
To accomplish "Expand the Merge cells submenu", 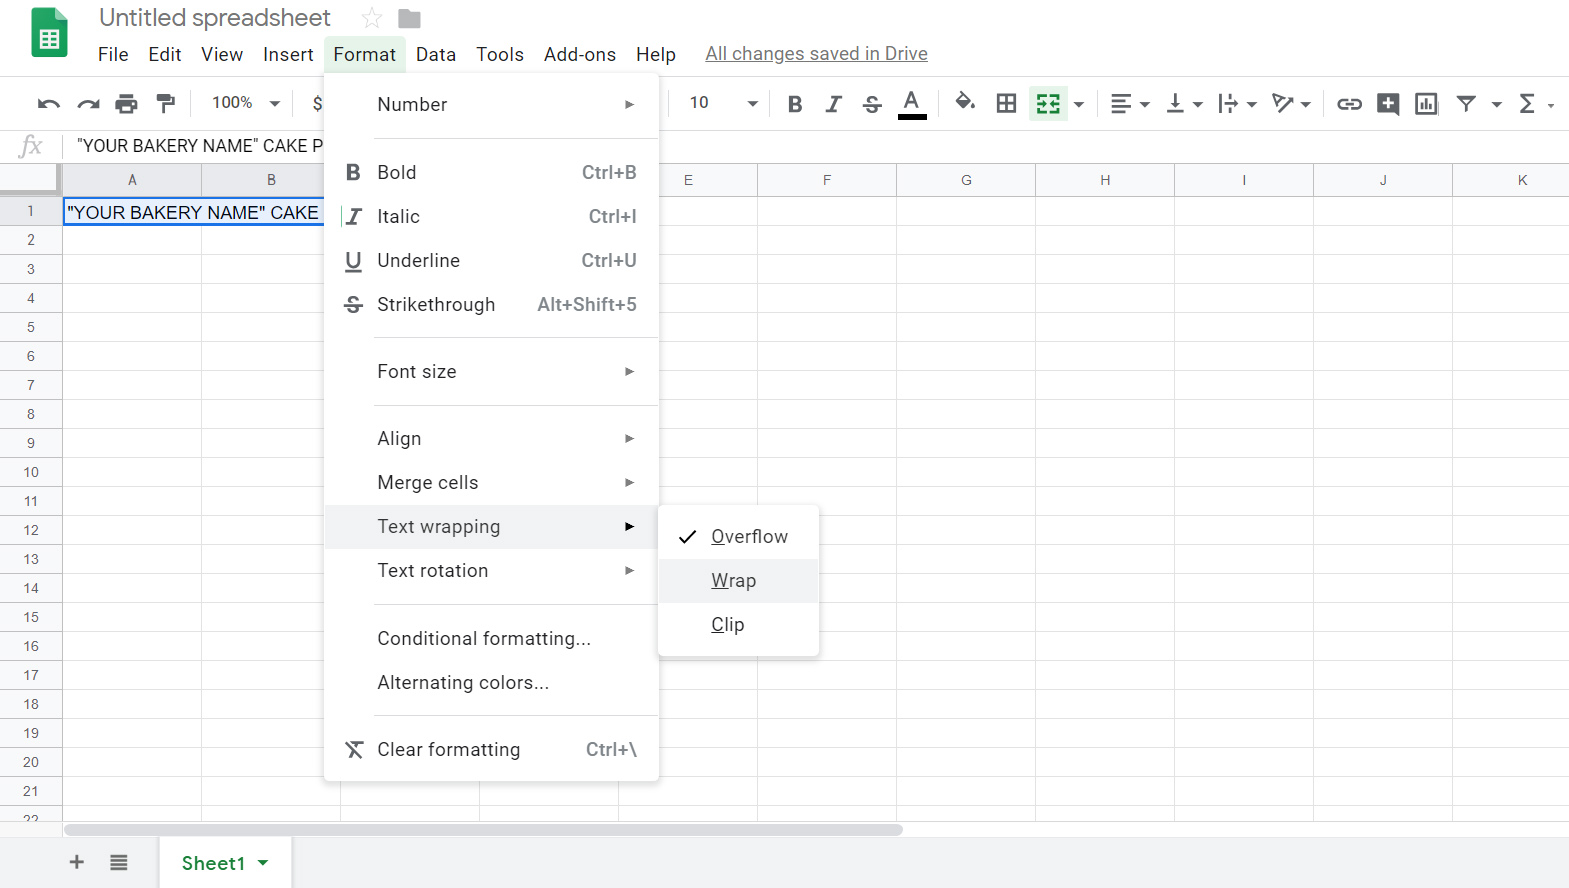I will [491, 482].
